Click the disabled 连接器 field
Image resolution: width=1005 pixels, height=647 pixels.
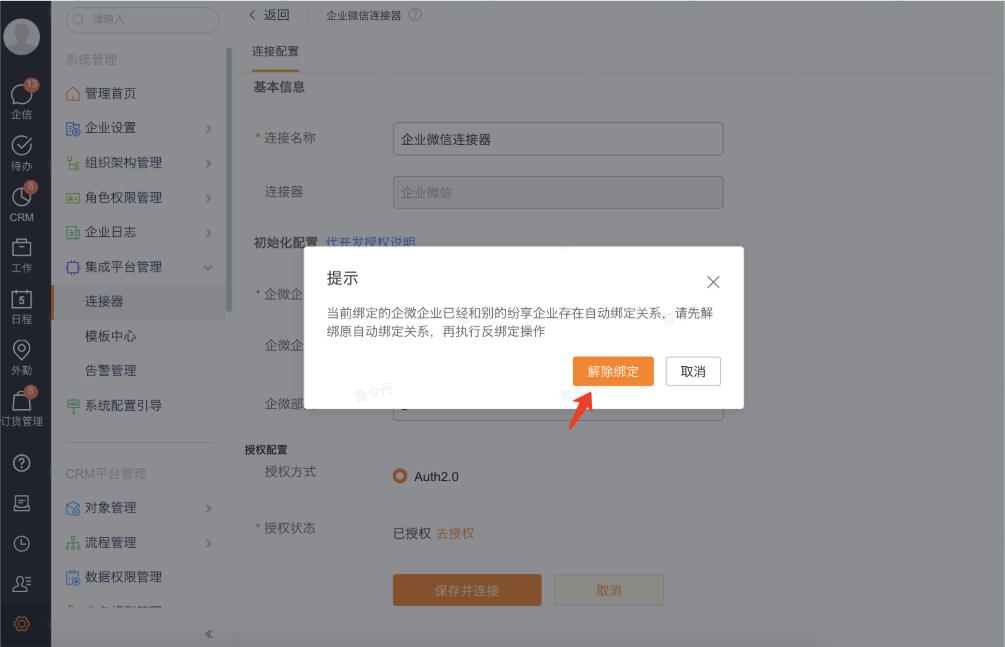558,192
